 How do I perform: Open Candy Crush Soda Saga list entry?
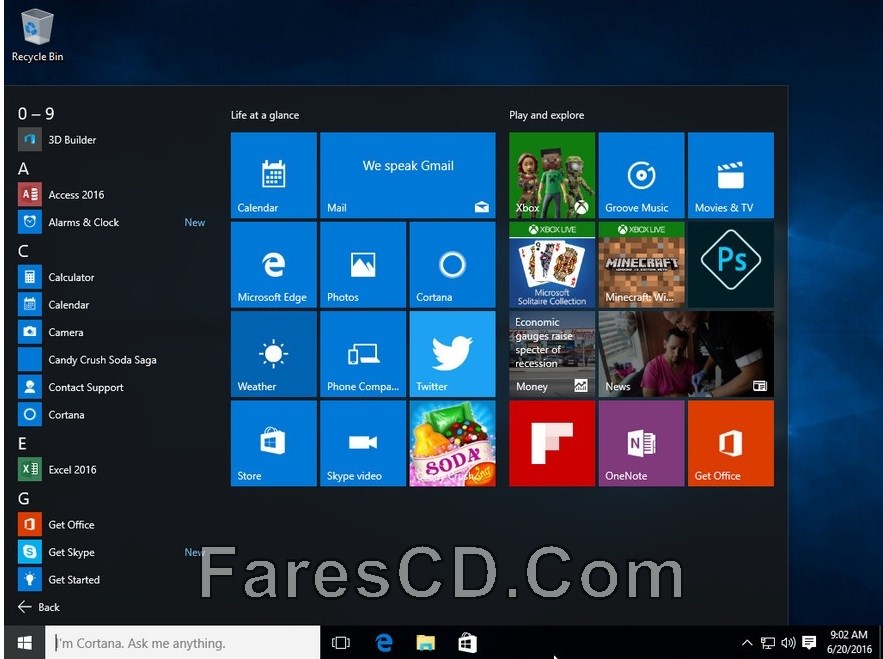click(x=113, y=359)
